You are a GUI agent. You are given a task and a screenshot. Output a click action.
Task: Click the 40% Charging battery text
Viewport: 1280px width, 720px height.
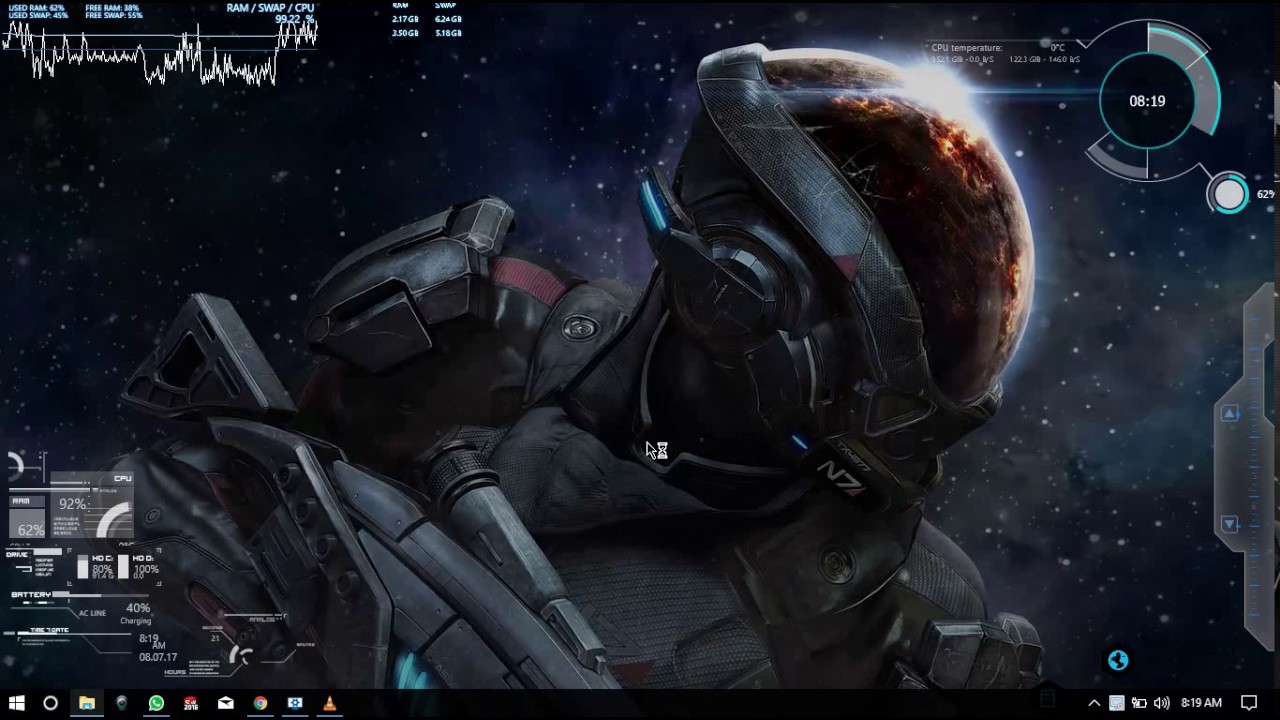point(136,614)
